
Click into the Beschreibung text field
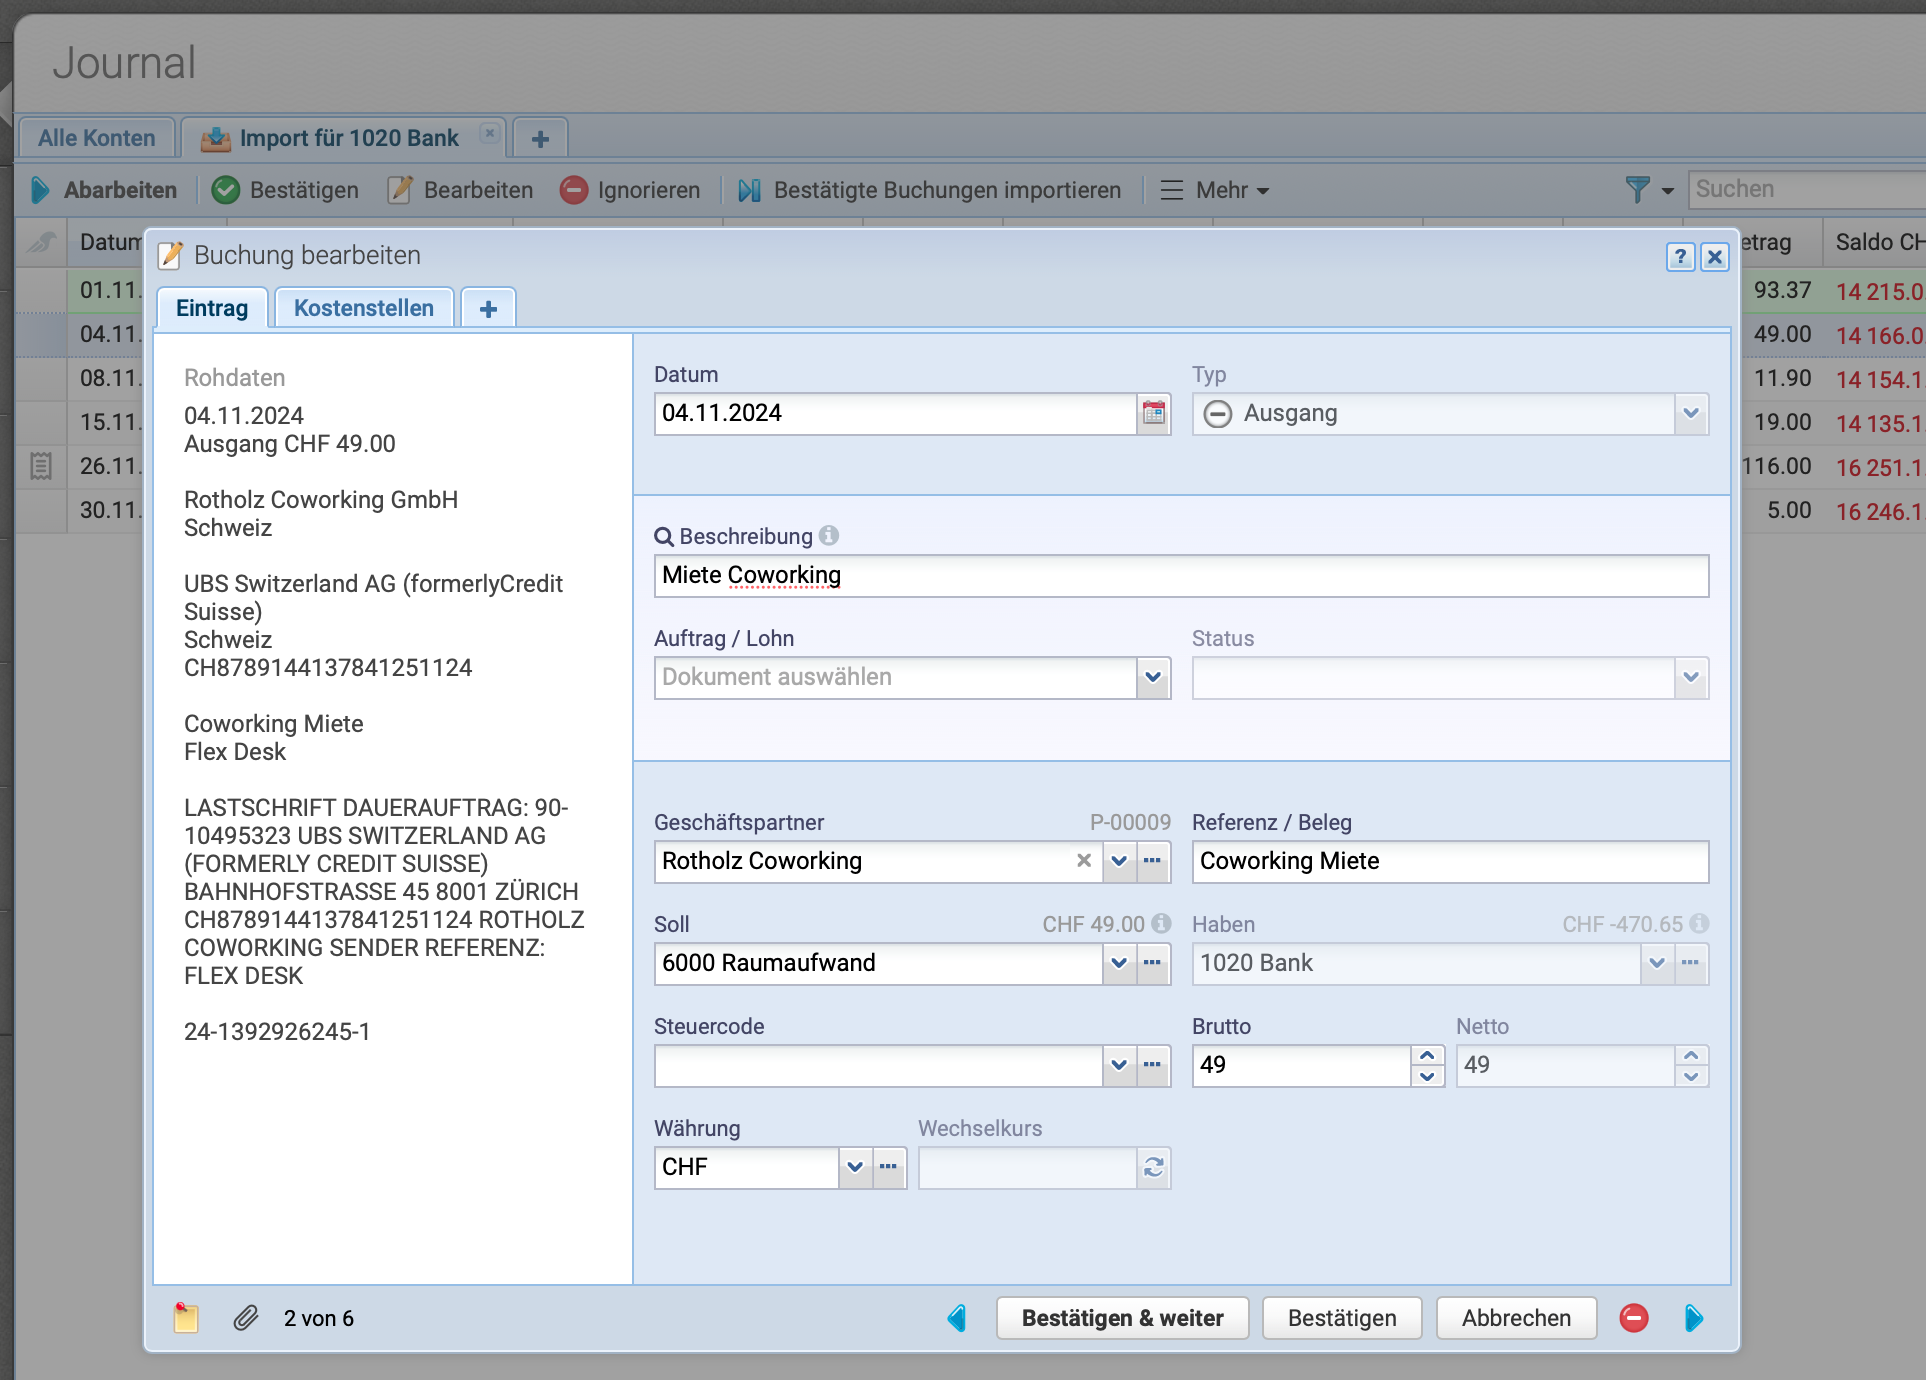point(1181,575)
